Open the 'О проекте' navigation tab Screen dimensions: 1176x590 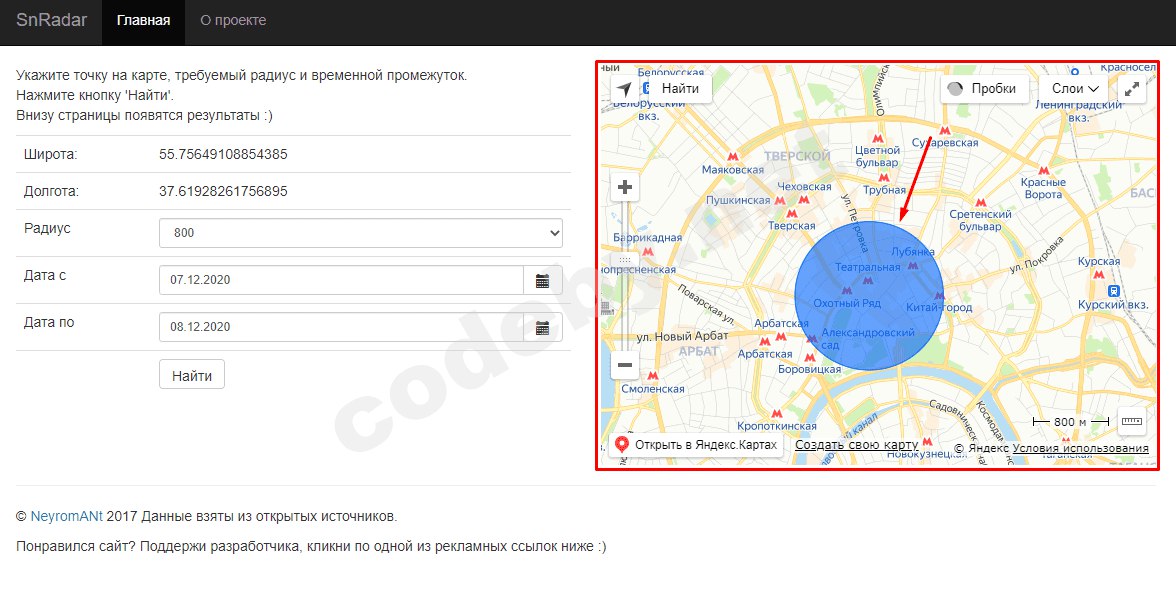(233, 21)
